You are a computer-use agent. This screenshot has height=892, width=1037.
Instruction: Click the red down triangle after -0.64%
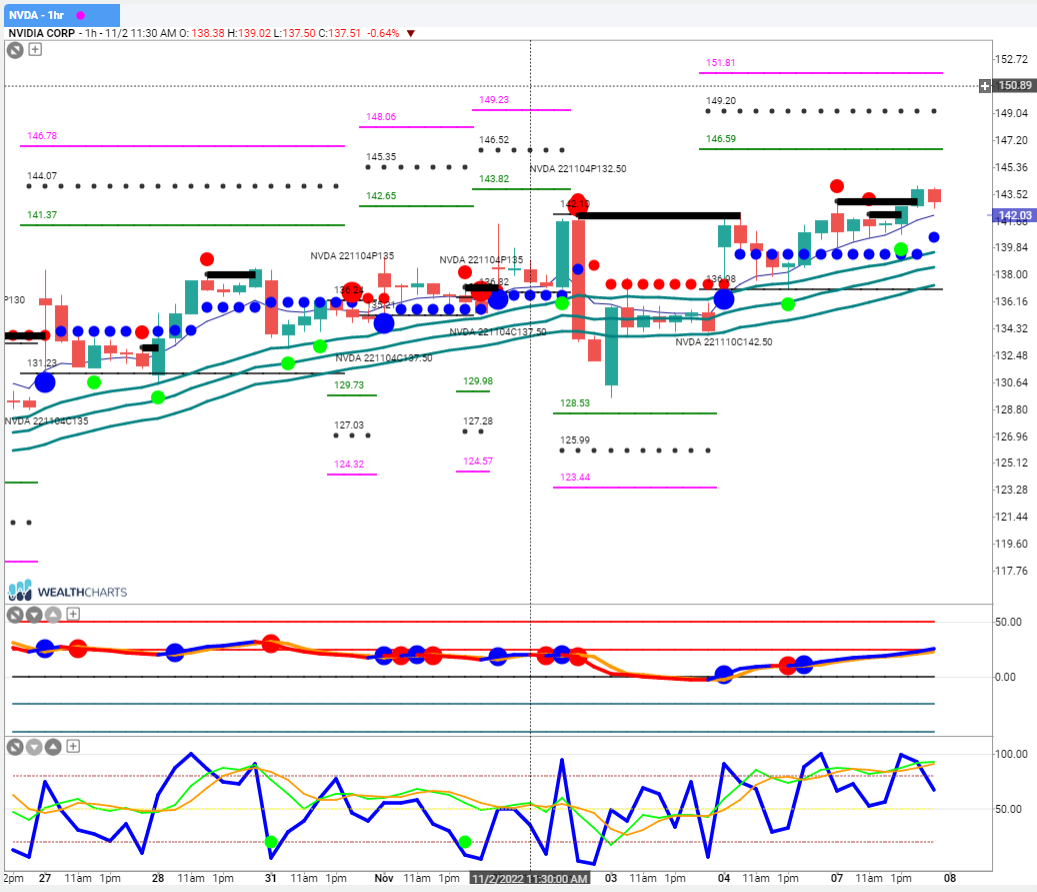pos(411,33)
